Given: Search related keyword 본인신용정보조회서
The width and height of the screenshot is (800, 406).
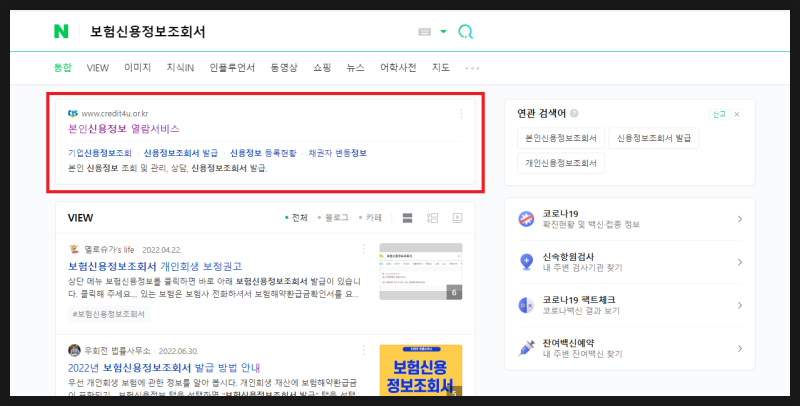Looking at the screenshot, I should [561, 138].
